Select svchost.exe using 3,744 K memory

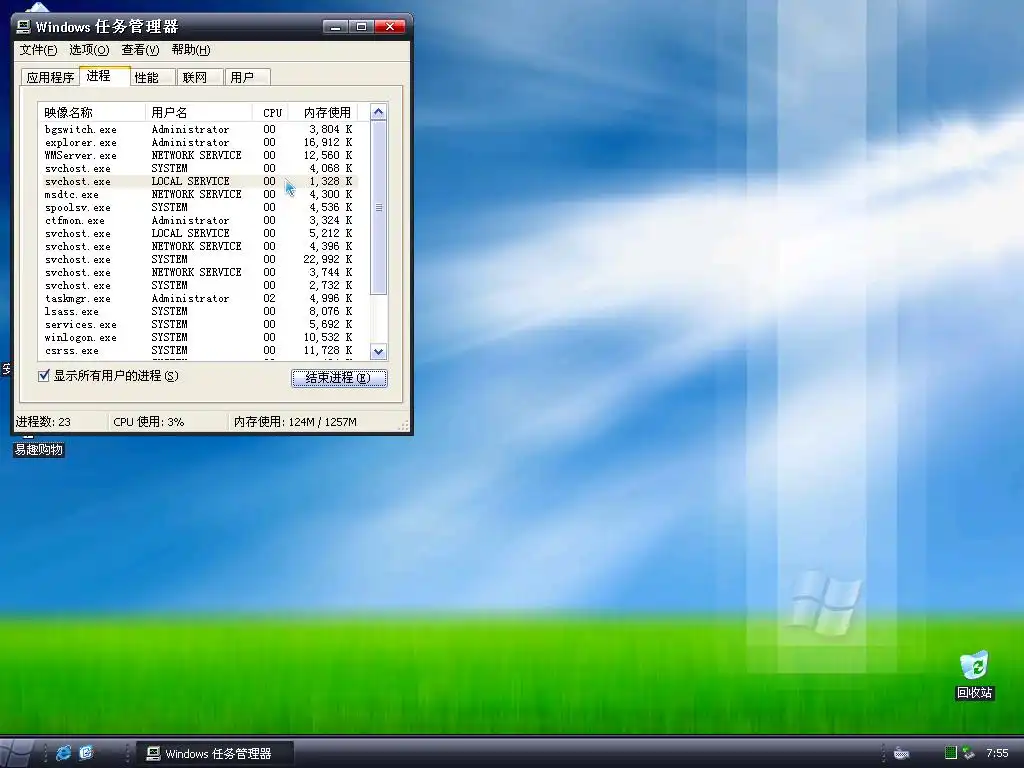coord(199,272)
